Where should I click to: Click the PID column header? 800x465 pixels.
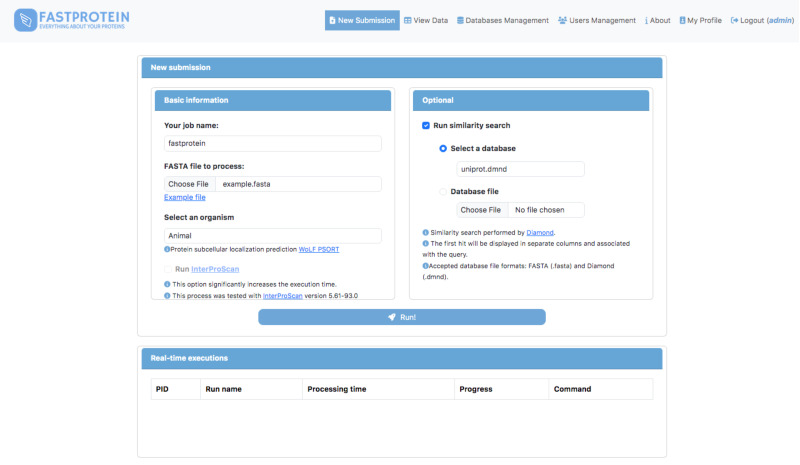[176, 389]
